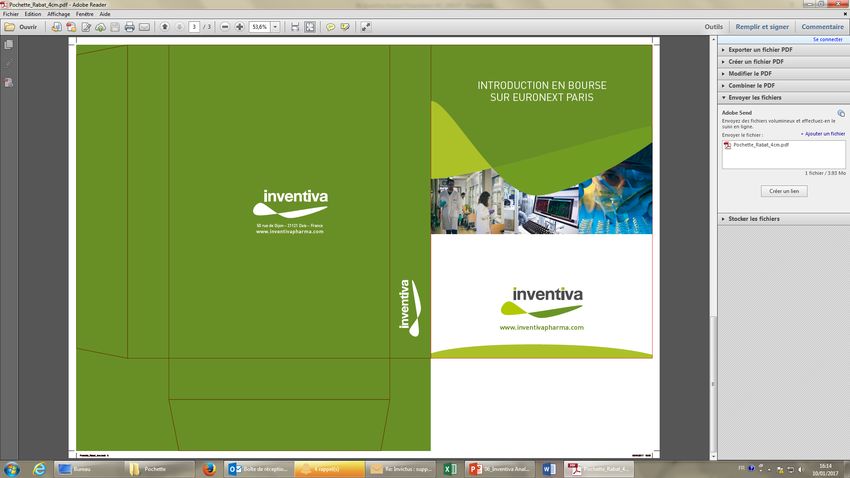
Task: Click the create PDF icon in toolbar
Action: pyautogui.click(x=71, y=27)
